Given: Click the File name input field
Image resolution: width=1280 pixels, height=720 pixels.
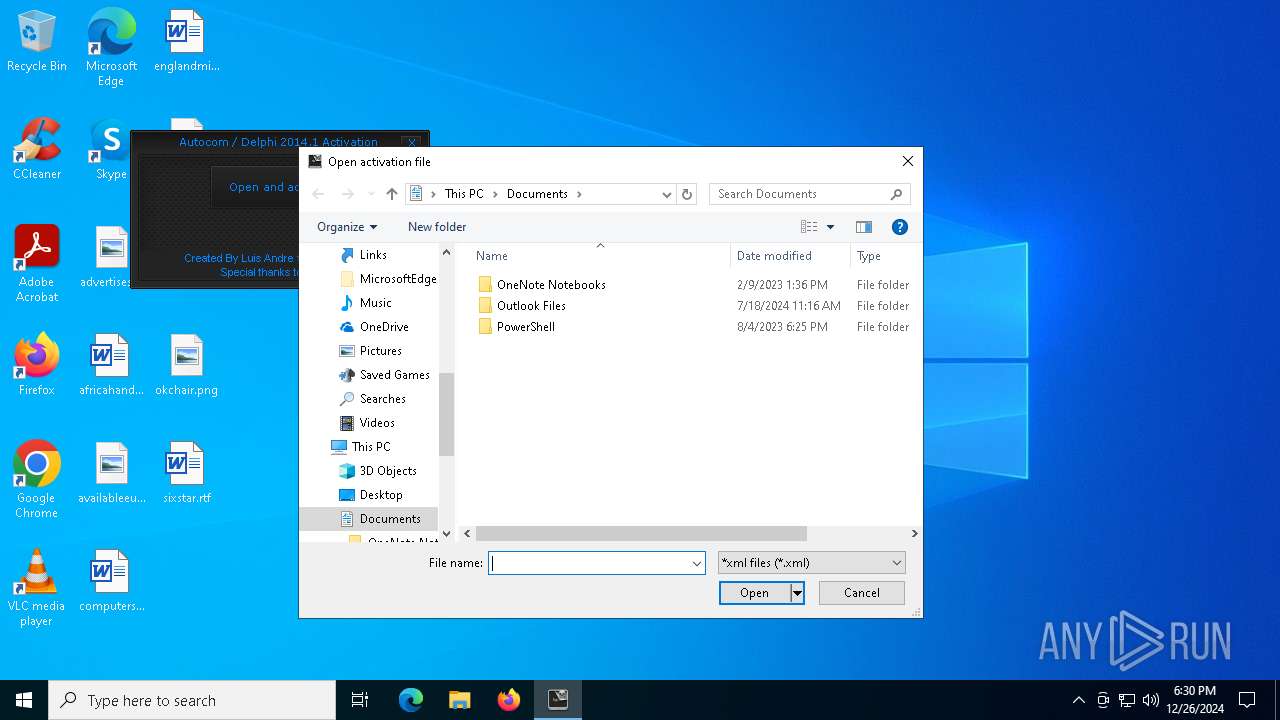Looking at the screenshot, I should click(589, 563).
